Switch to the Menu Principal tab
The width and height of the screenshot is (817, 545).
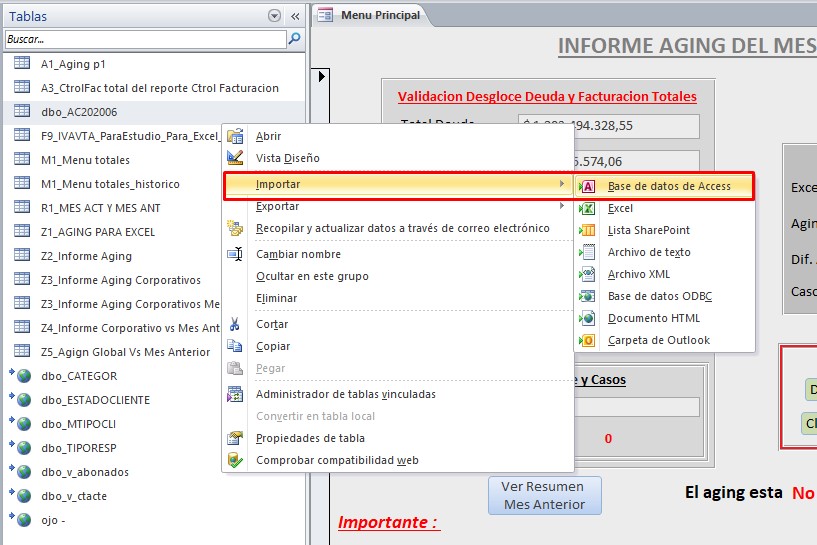coord(372,15)
